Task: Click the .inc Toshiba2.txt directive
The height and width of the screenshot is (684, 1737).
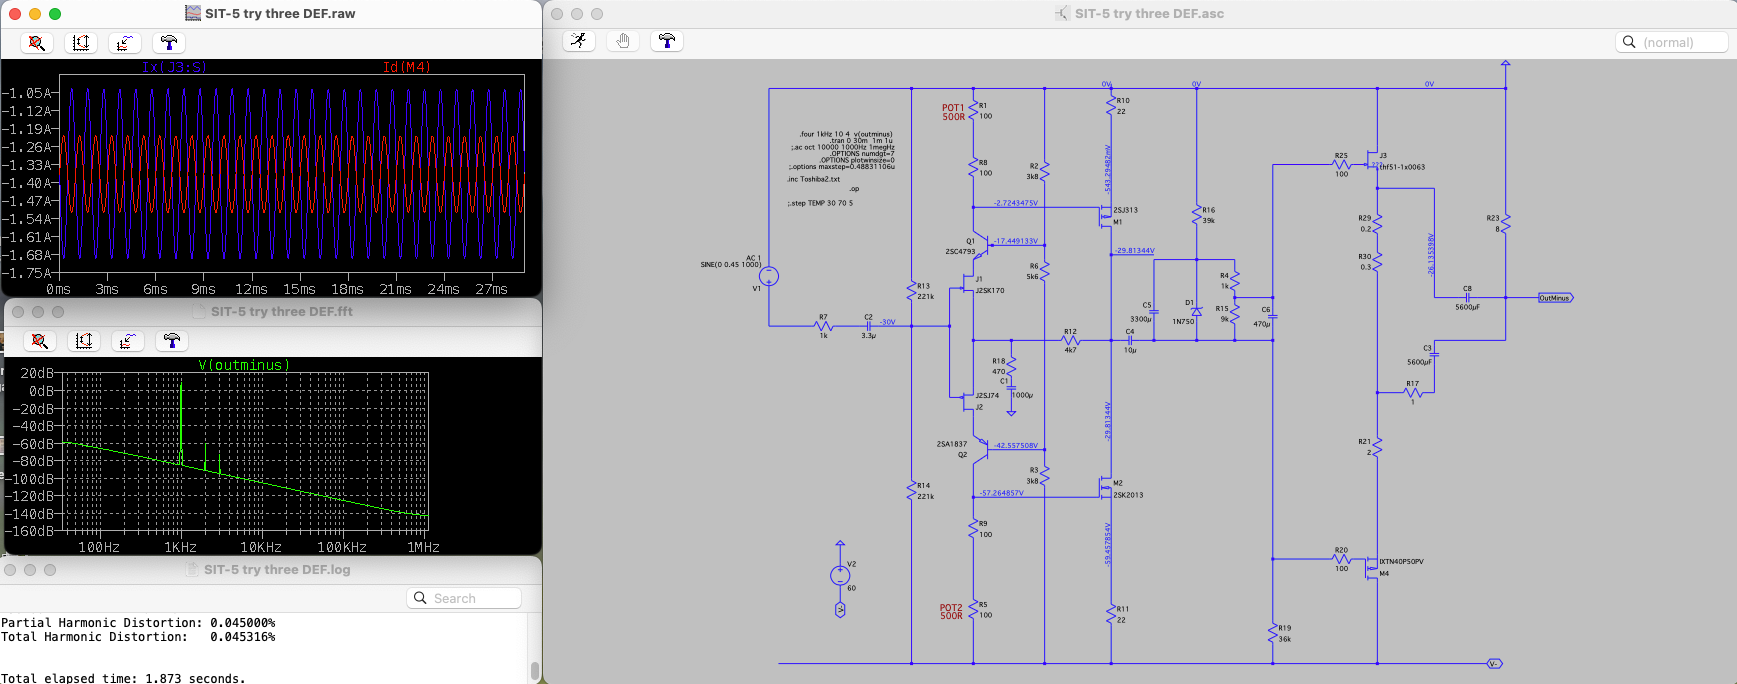Action: pos(814,179)
